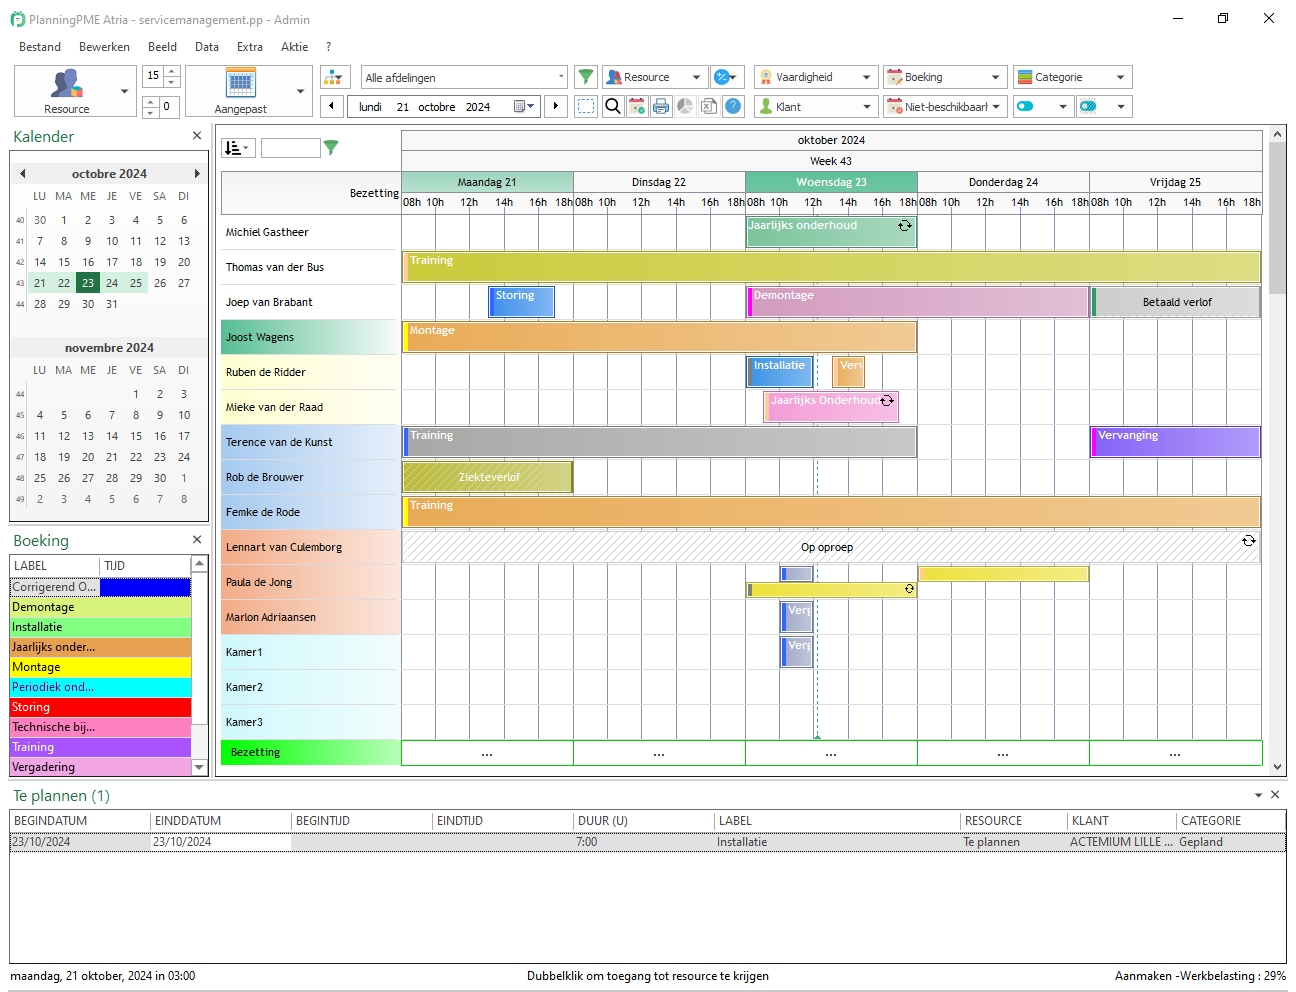The width and height of the screenshot is (1296, 992).
Task: Toggle the hatched unavailability switch in the toolbar
Action: point(1090,106)
